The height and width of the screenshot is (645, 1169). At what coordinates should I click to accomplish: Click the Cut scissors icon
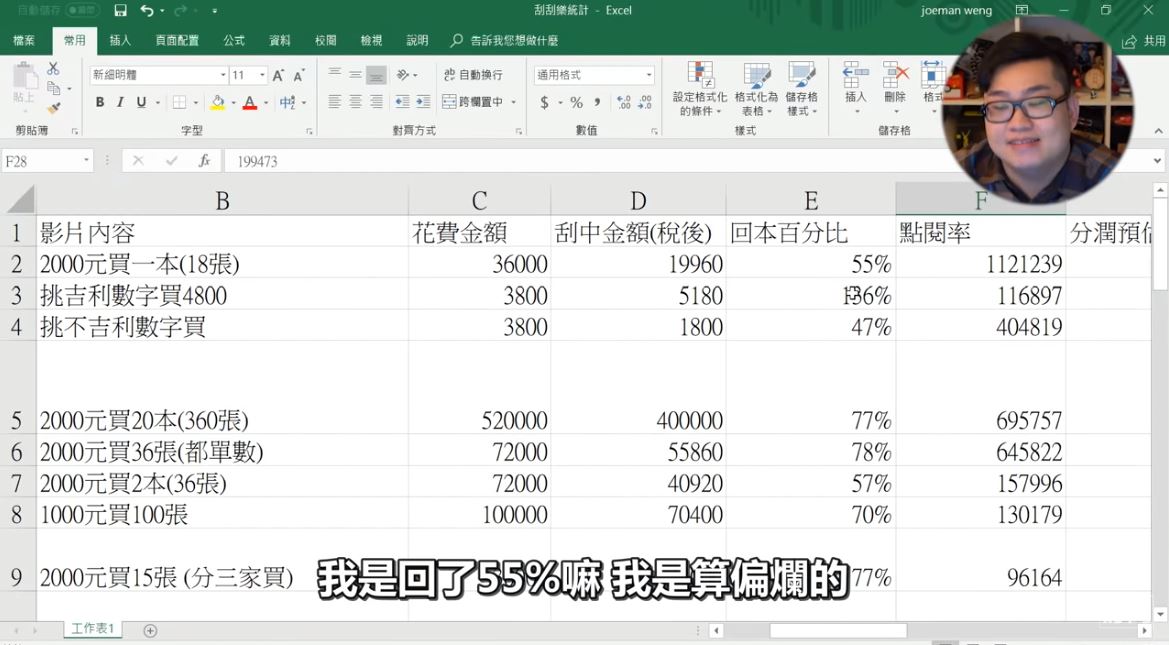53,69
